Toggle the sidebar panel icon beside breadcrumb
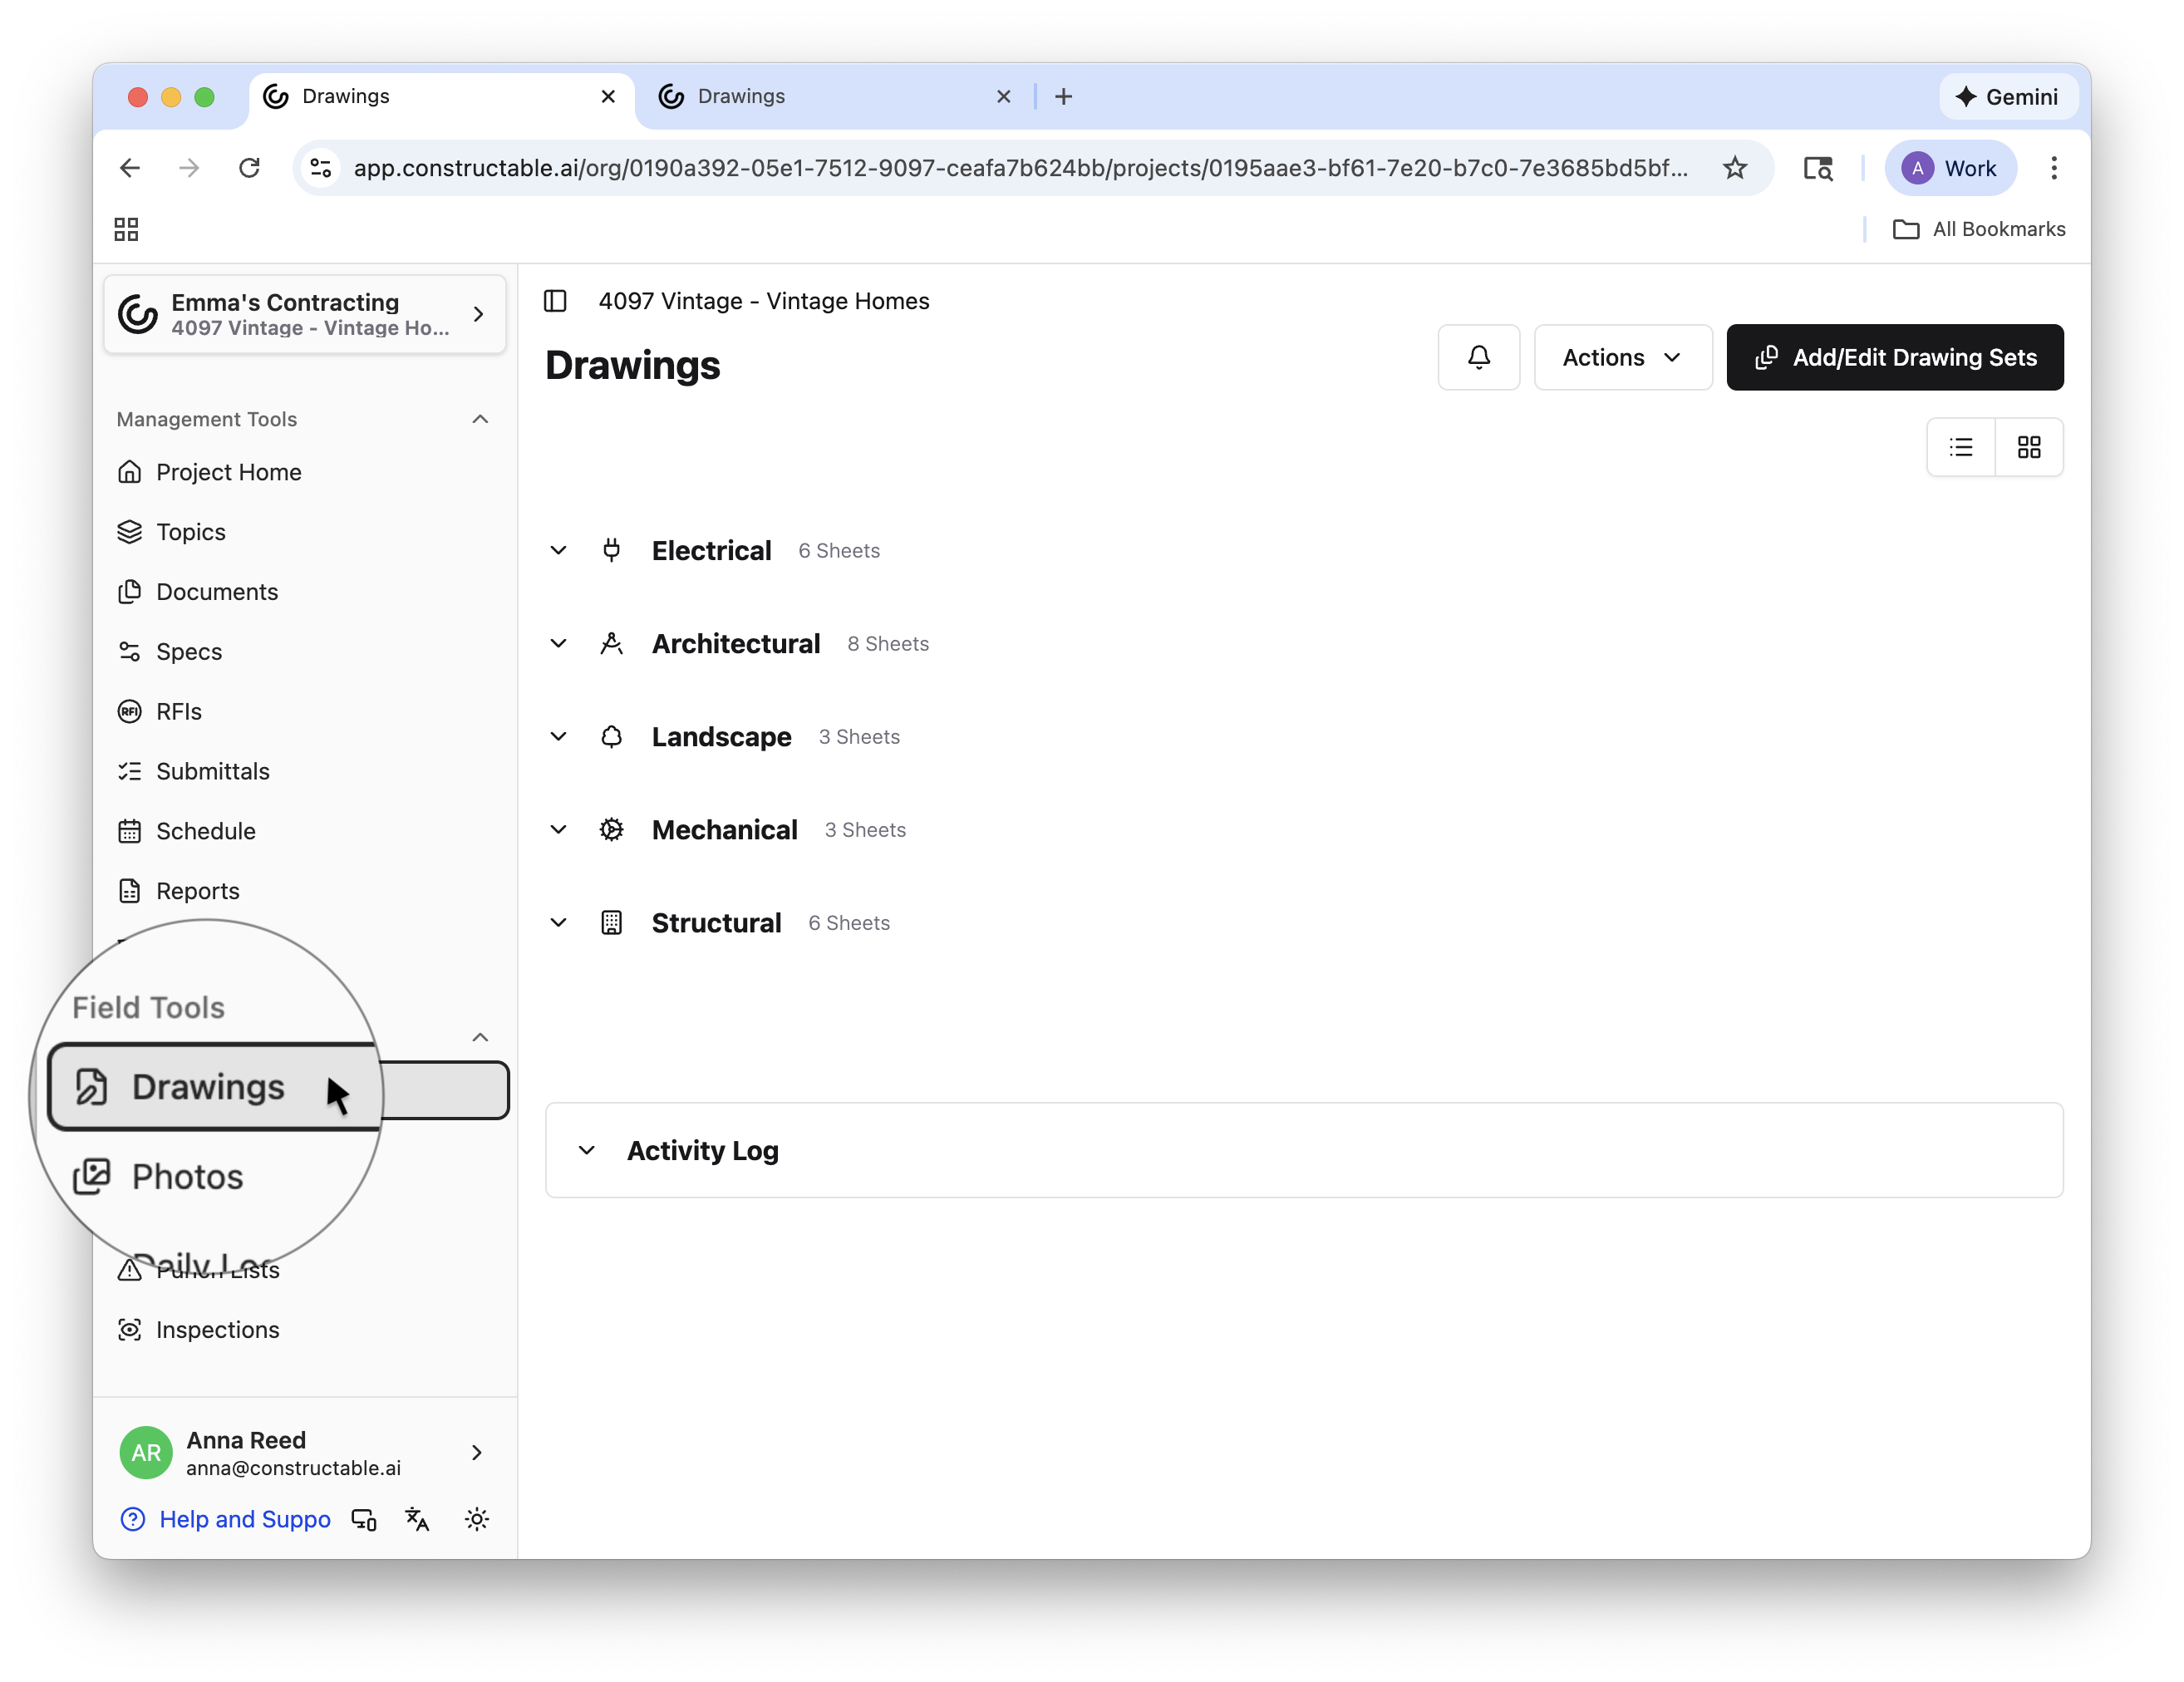The width and height of the screenshot is (2184, 1682). 555,301
